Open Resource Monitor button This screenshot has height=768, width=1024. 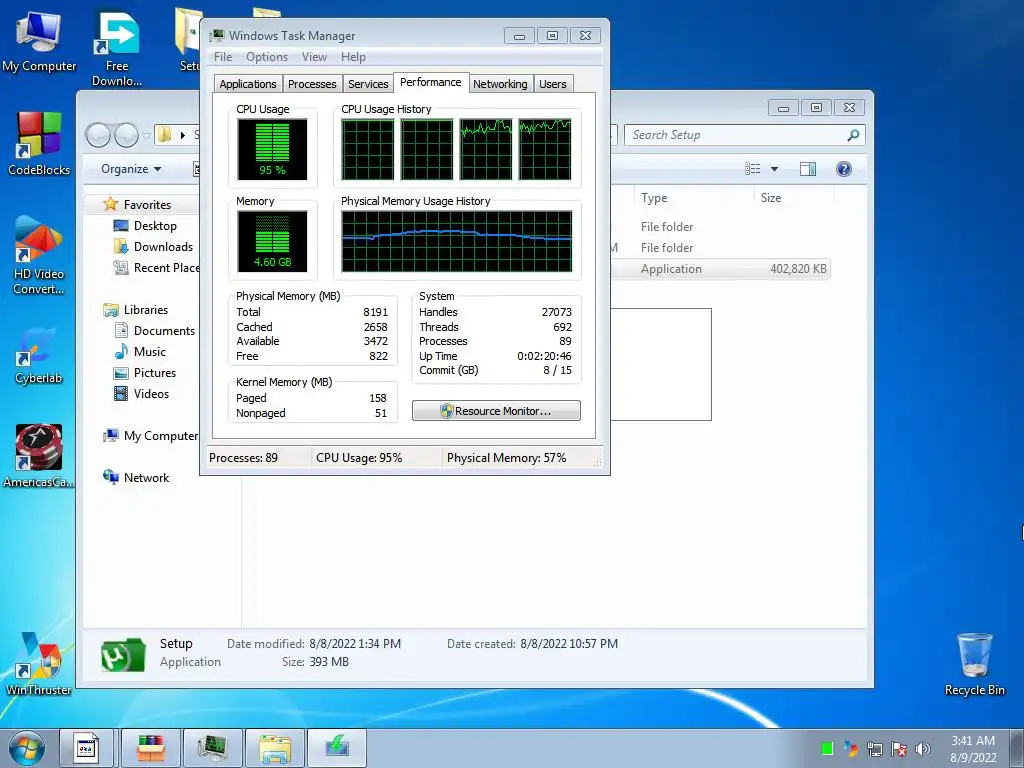coord(496,411)
